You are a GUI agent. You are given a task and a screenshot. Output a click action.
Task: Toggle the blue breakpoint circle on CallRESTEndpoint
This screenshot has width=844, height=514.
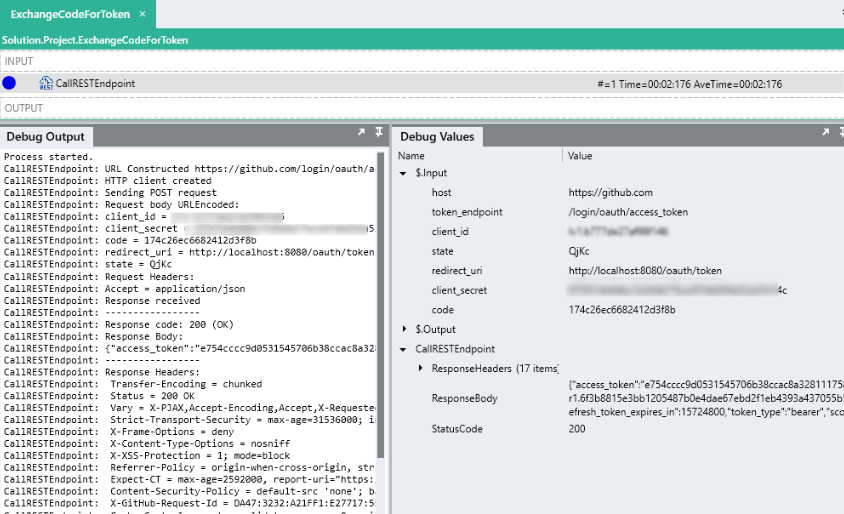[x=10, y=83]
